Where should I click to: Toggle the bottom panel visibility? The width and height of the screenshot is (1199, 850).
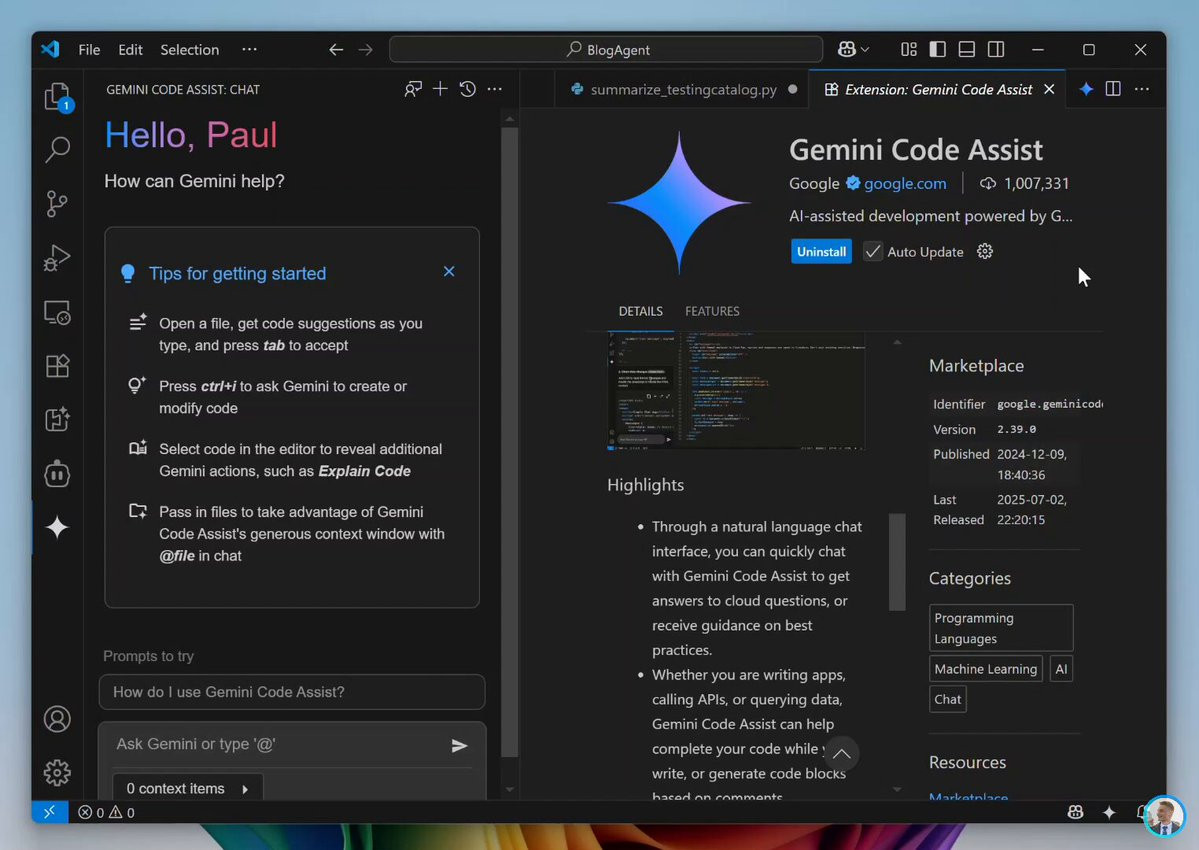(967, 50)
